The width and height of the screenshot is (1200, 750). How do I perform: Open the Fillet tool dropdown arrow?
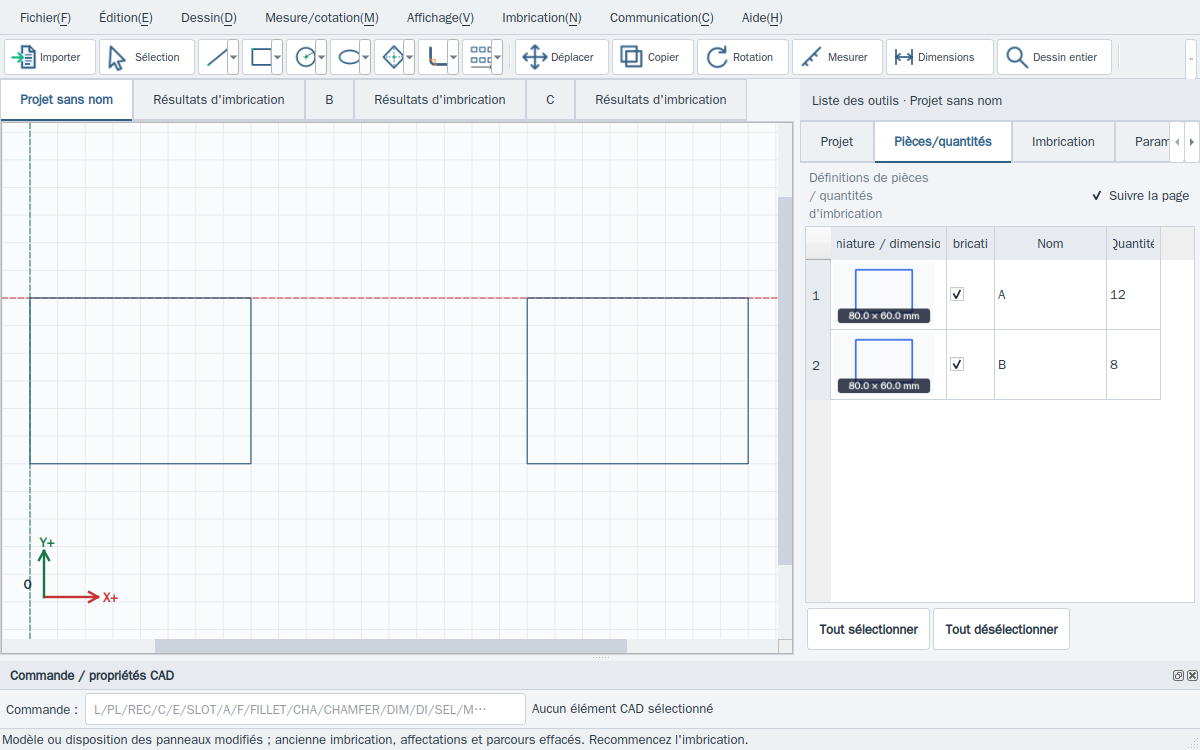point(453,57)
